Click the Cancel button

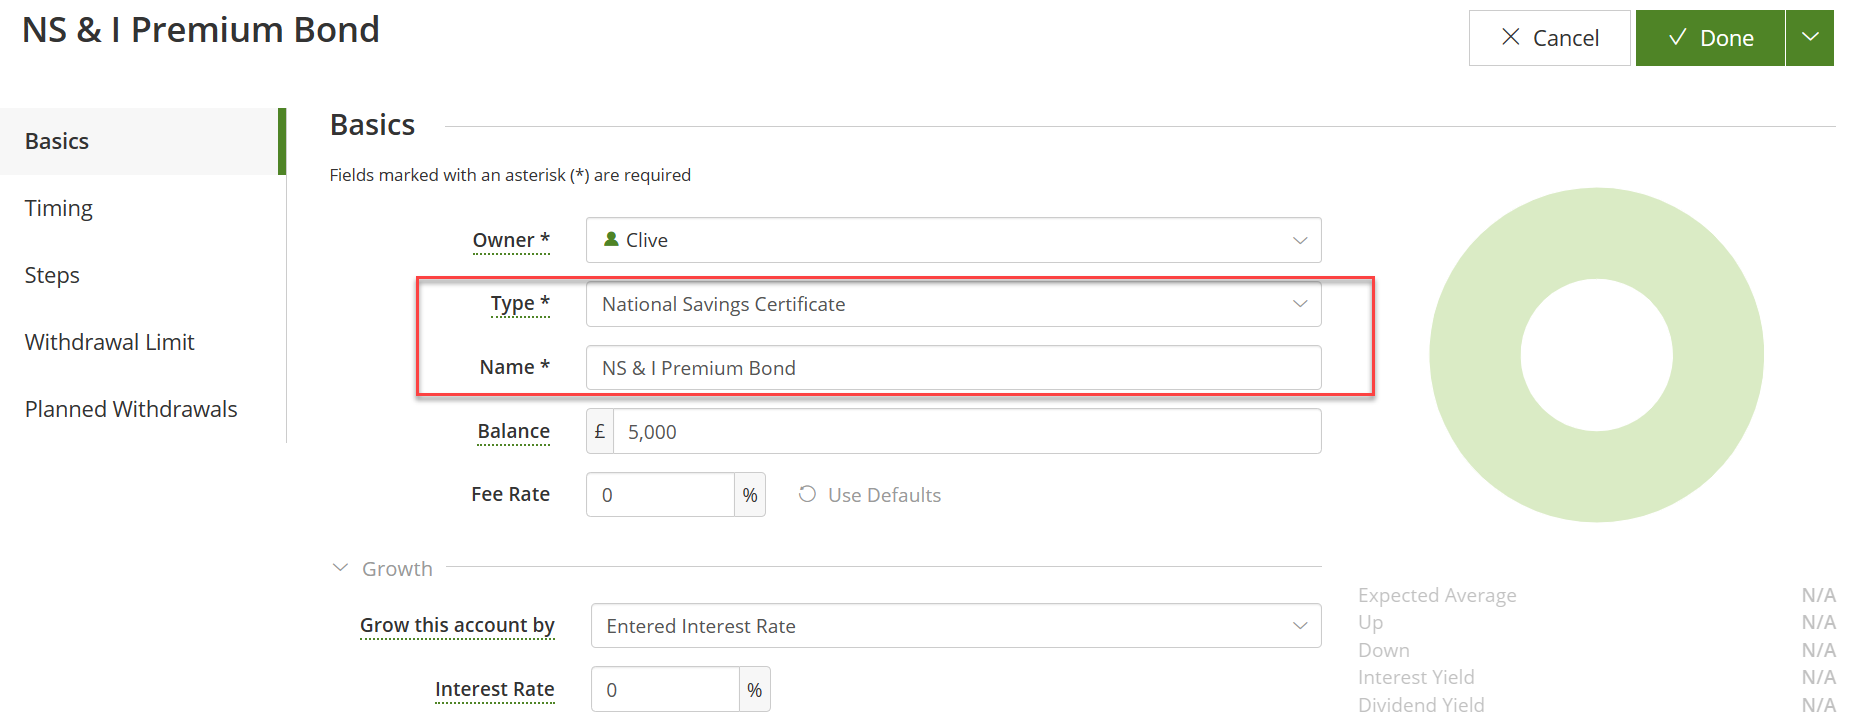pos(1549,38)
